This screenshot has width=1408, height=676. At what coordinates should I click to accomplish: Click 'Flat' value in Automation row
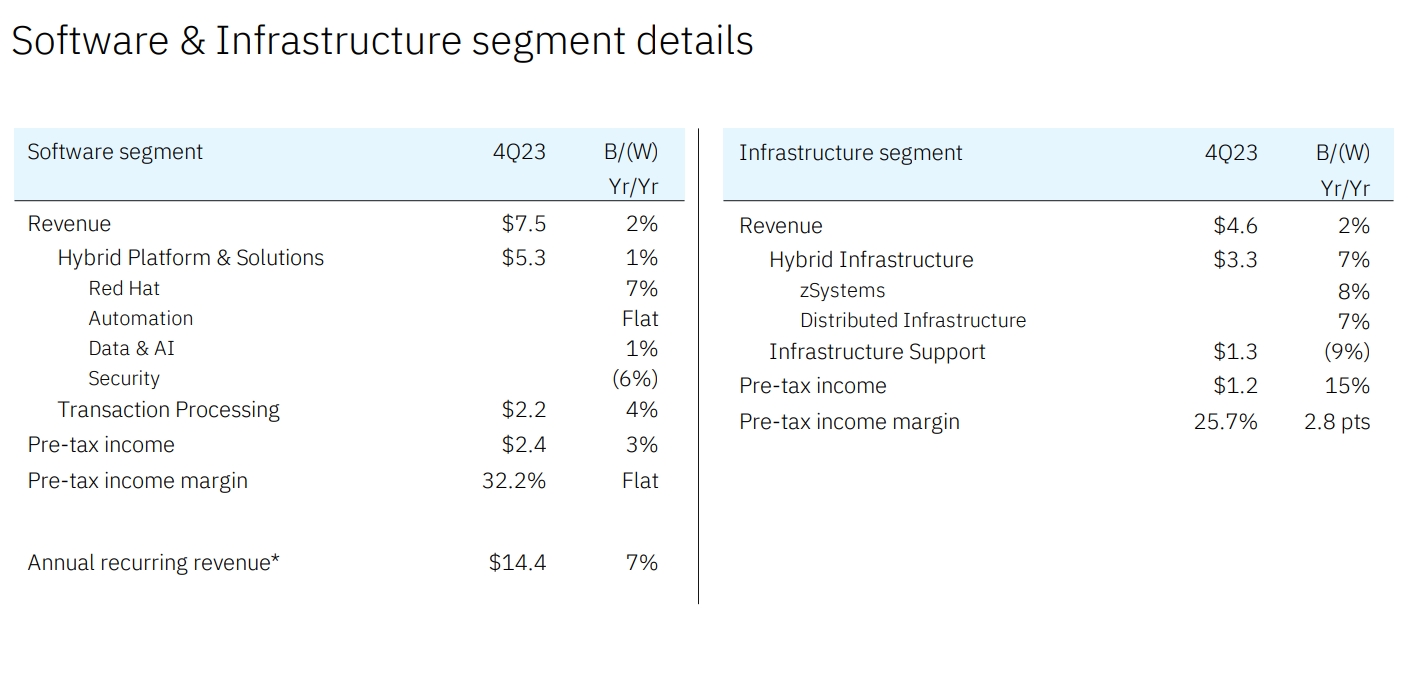point(640,318)
